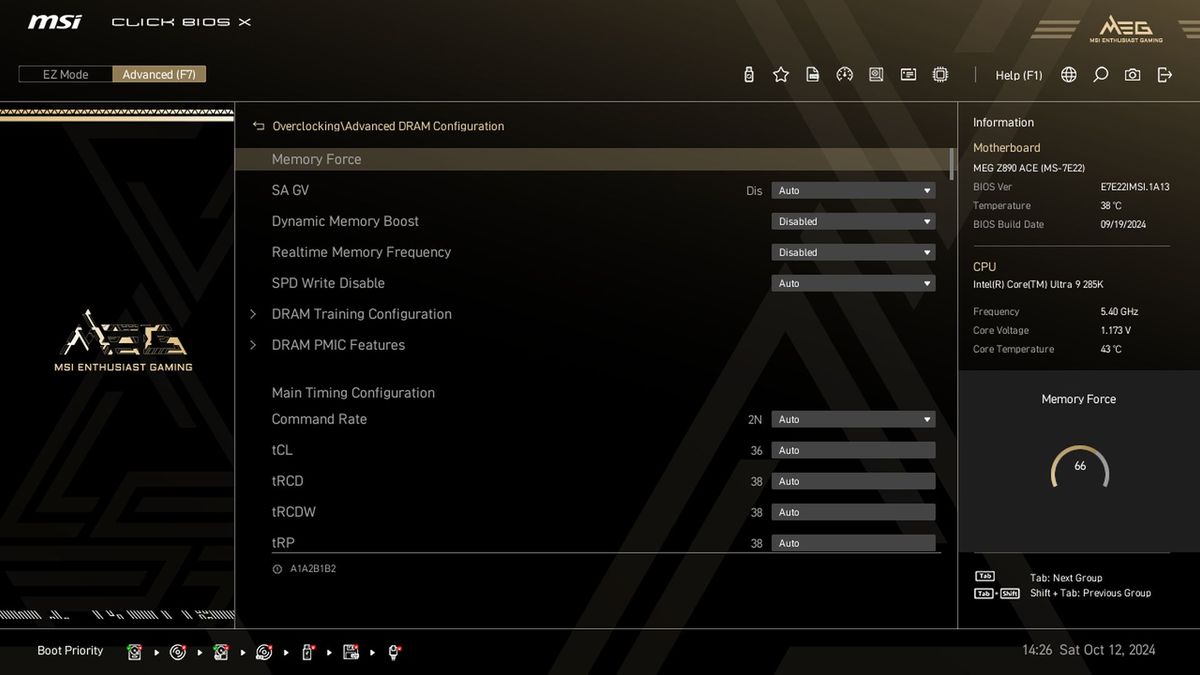Viewport: 1200px width, 675px height.
Task: Open Help (F1)
Action: tap(1019, 75)
